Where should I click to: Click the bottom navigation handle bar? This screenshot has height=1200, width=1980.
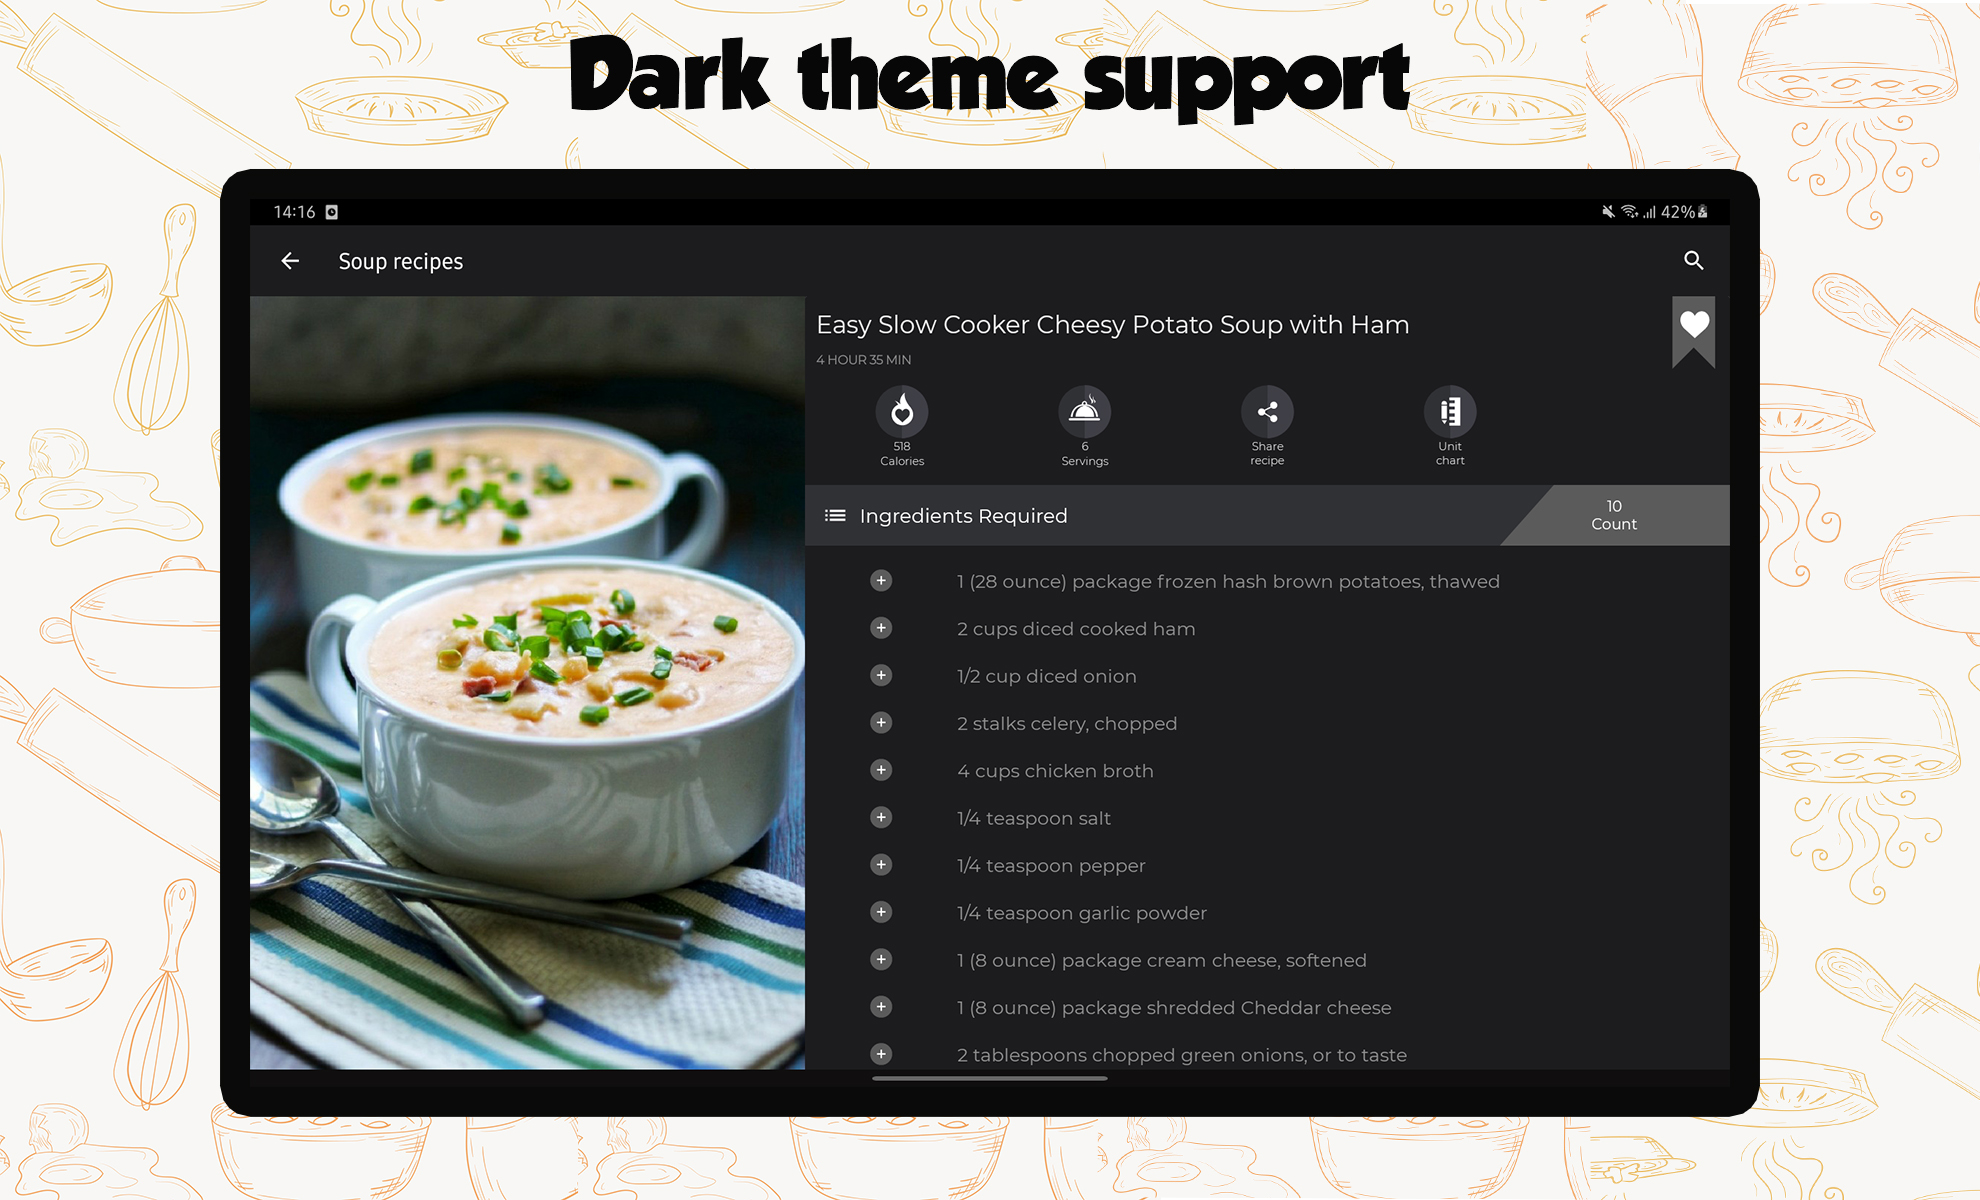click(x=990, y=1079)
